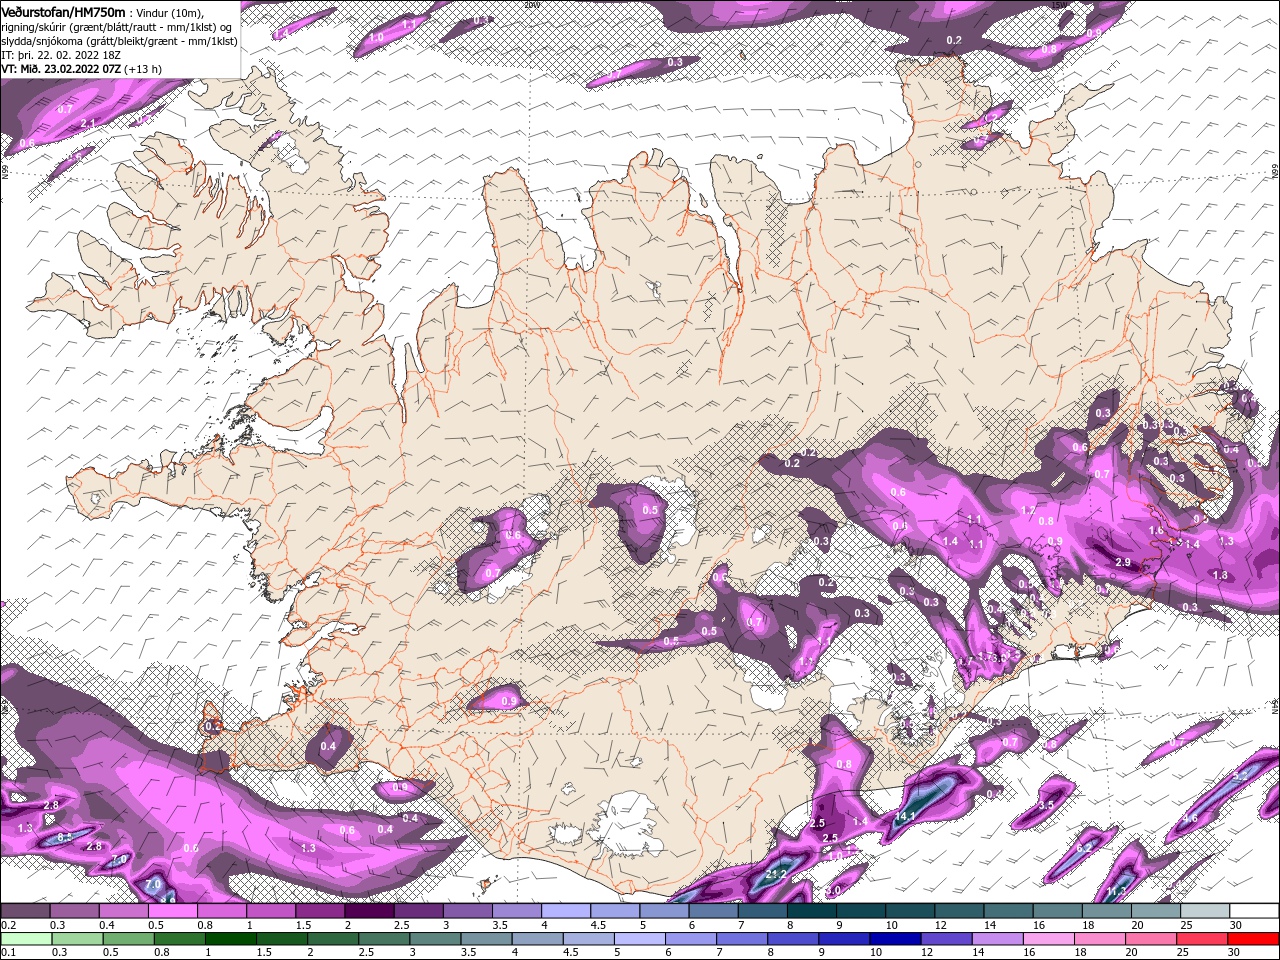Click the '1.8' value off the east coast

[x=1220, y=576]
